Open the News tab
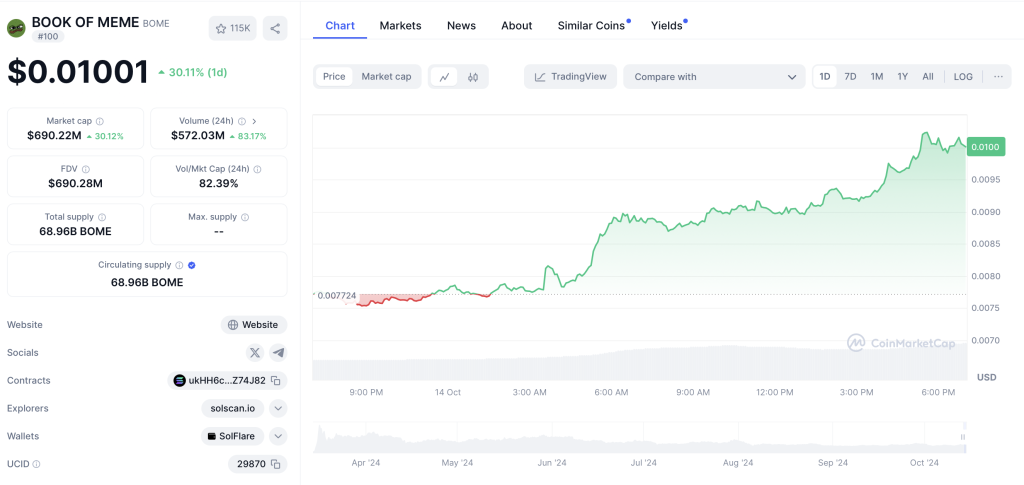Image resolution: width=1024 pixels, height=485 pixels. 461,26
